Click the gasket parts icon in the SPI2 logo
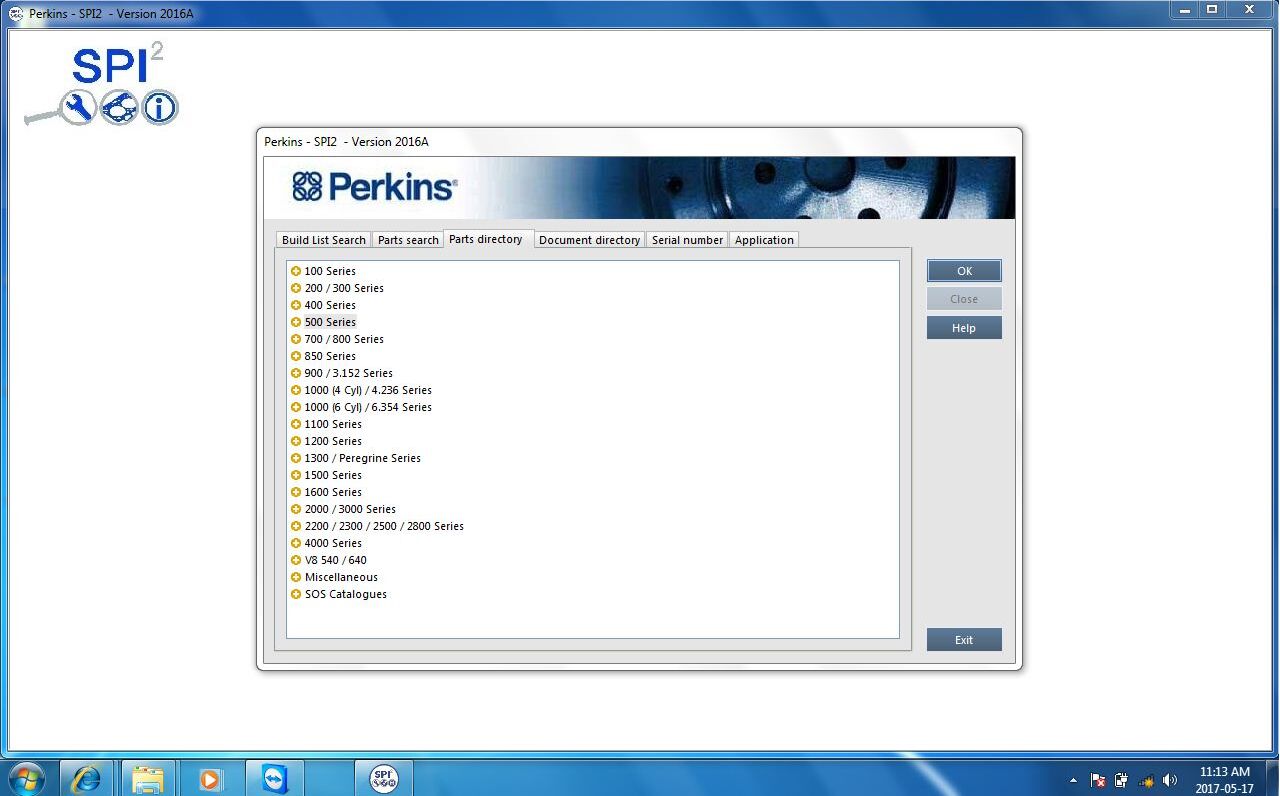 (118, 107)
